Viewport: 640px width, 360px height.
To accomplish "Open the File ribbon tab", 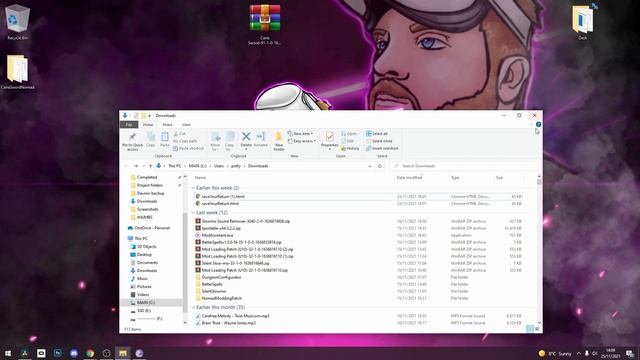I will (x=129, y=124).
